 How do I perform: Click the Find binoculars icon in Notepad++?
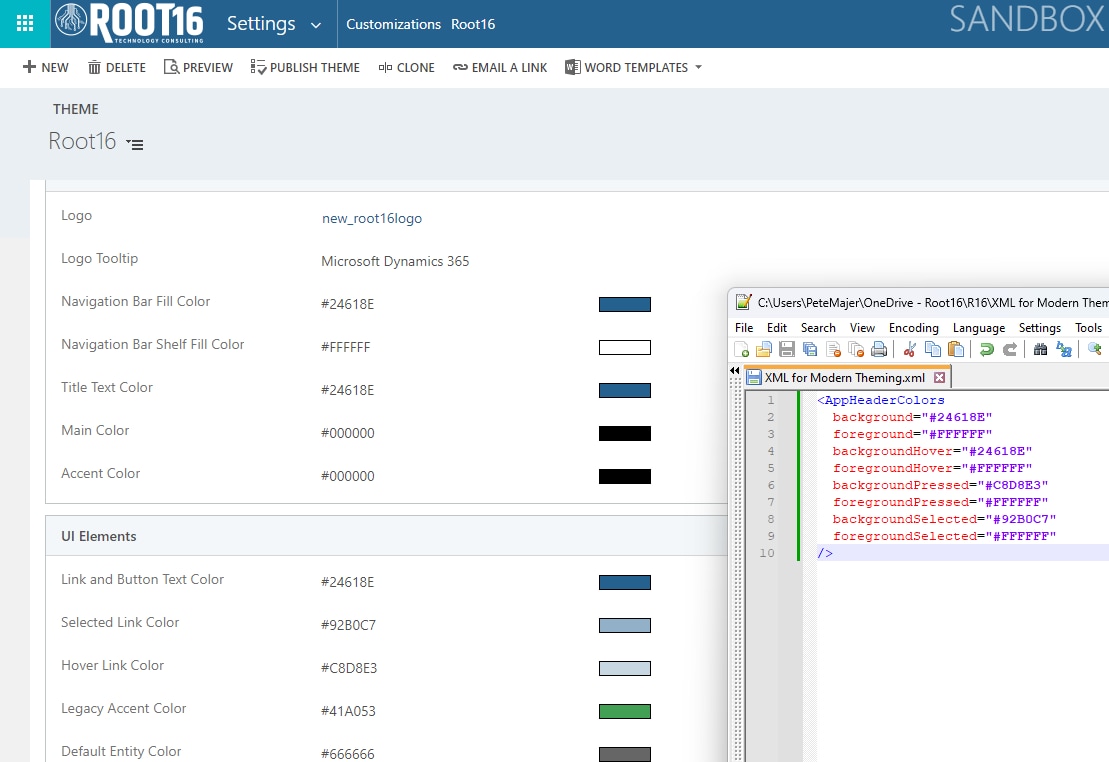pos(1040,349)
